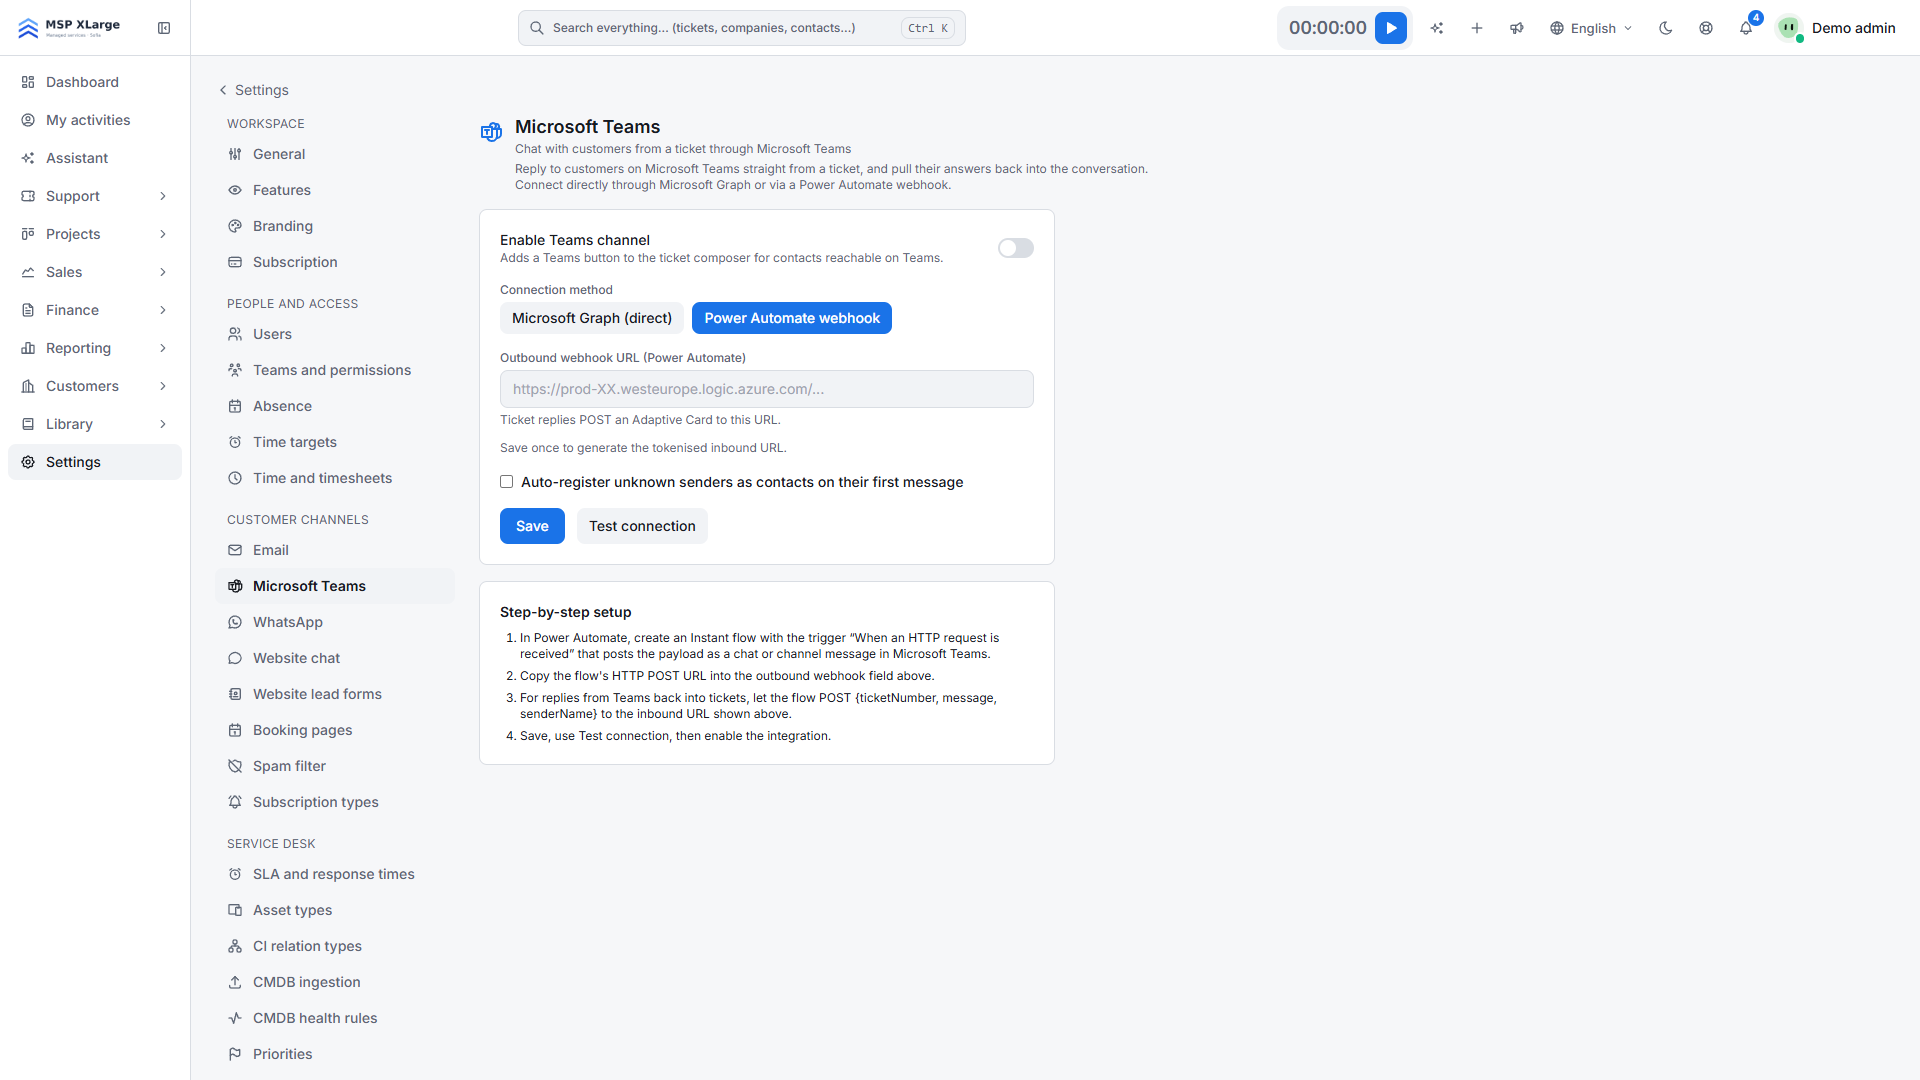Viewport: 1920px width, 1080px height.
Task: Click the CI relation types icon
Action: pyautogui.click(x=235, y=946)
